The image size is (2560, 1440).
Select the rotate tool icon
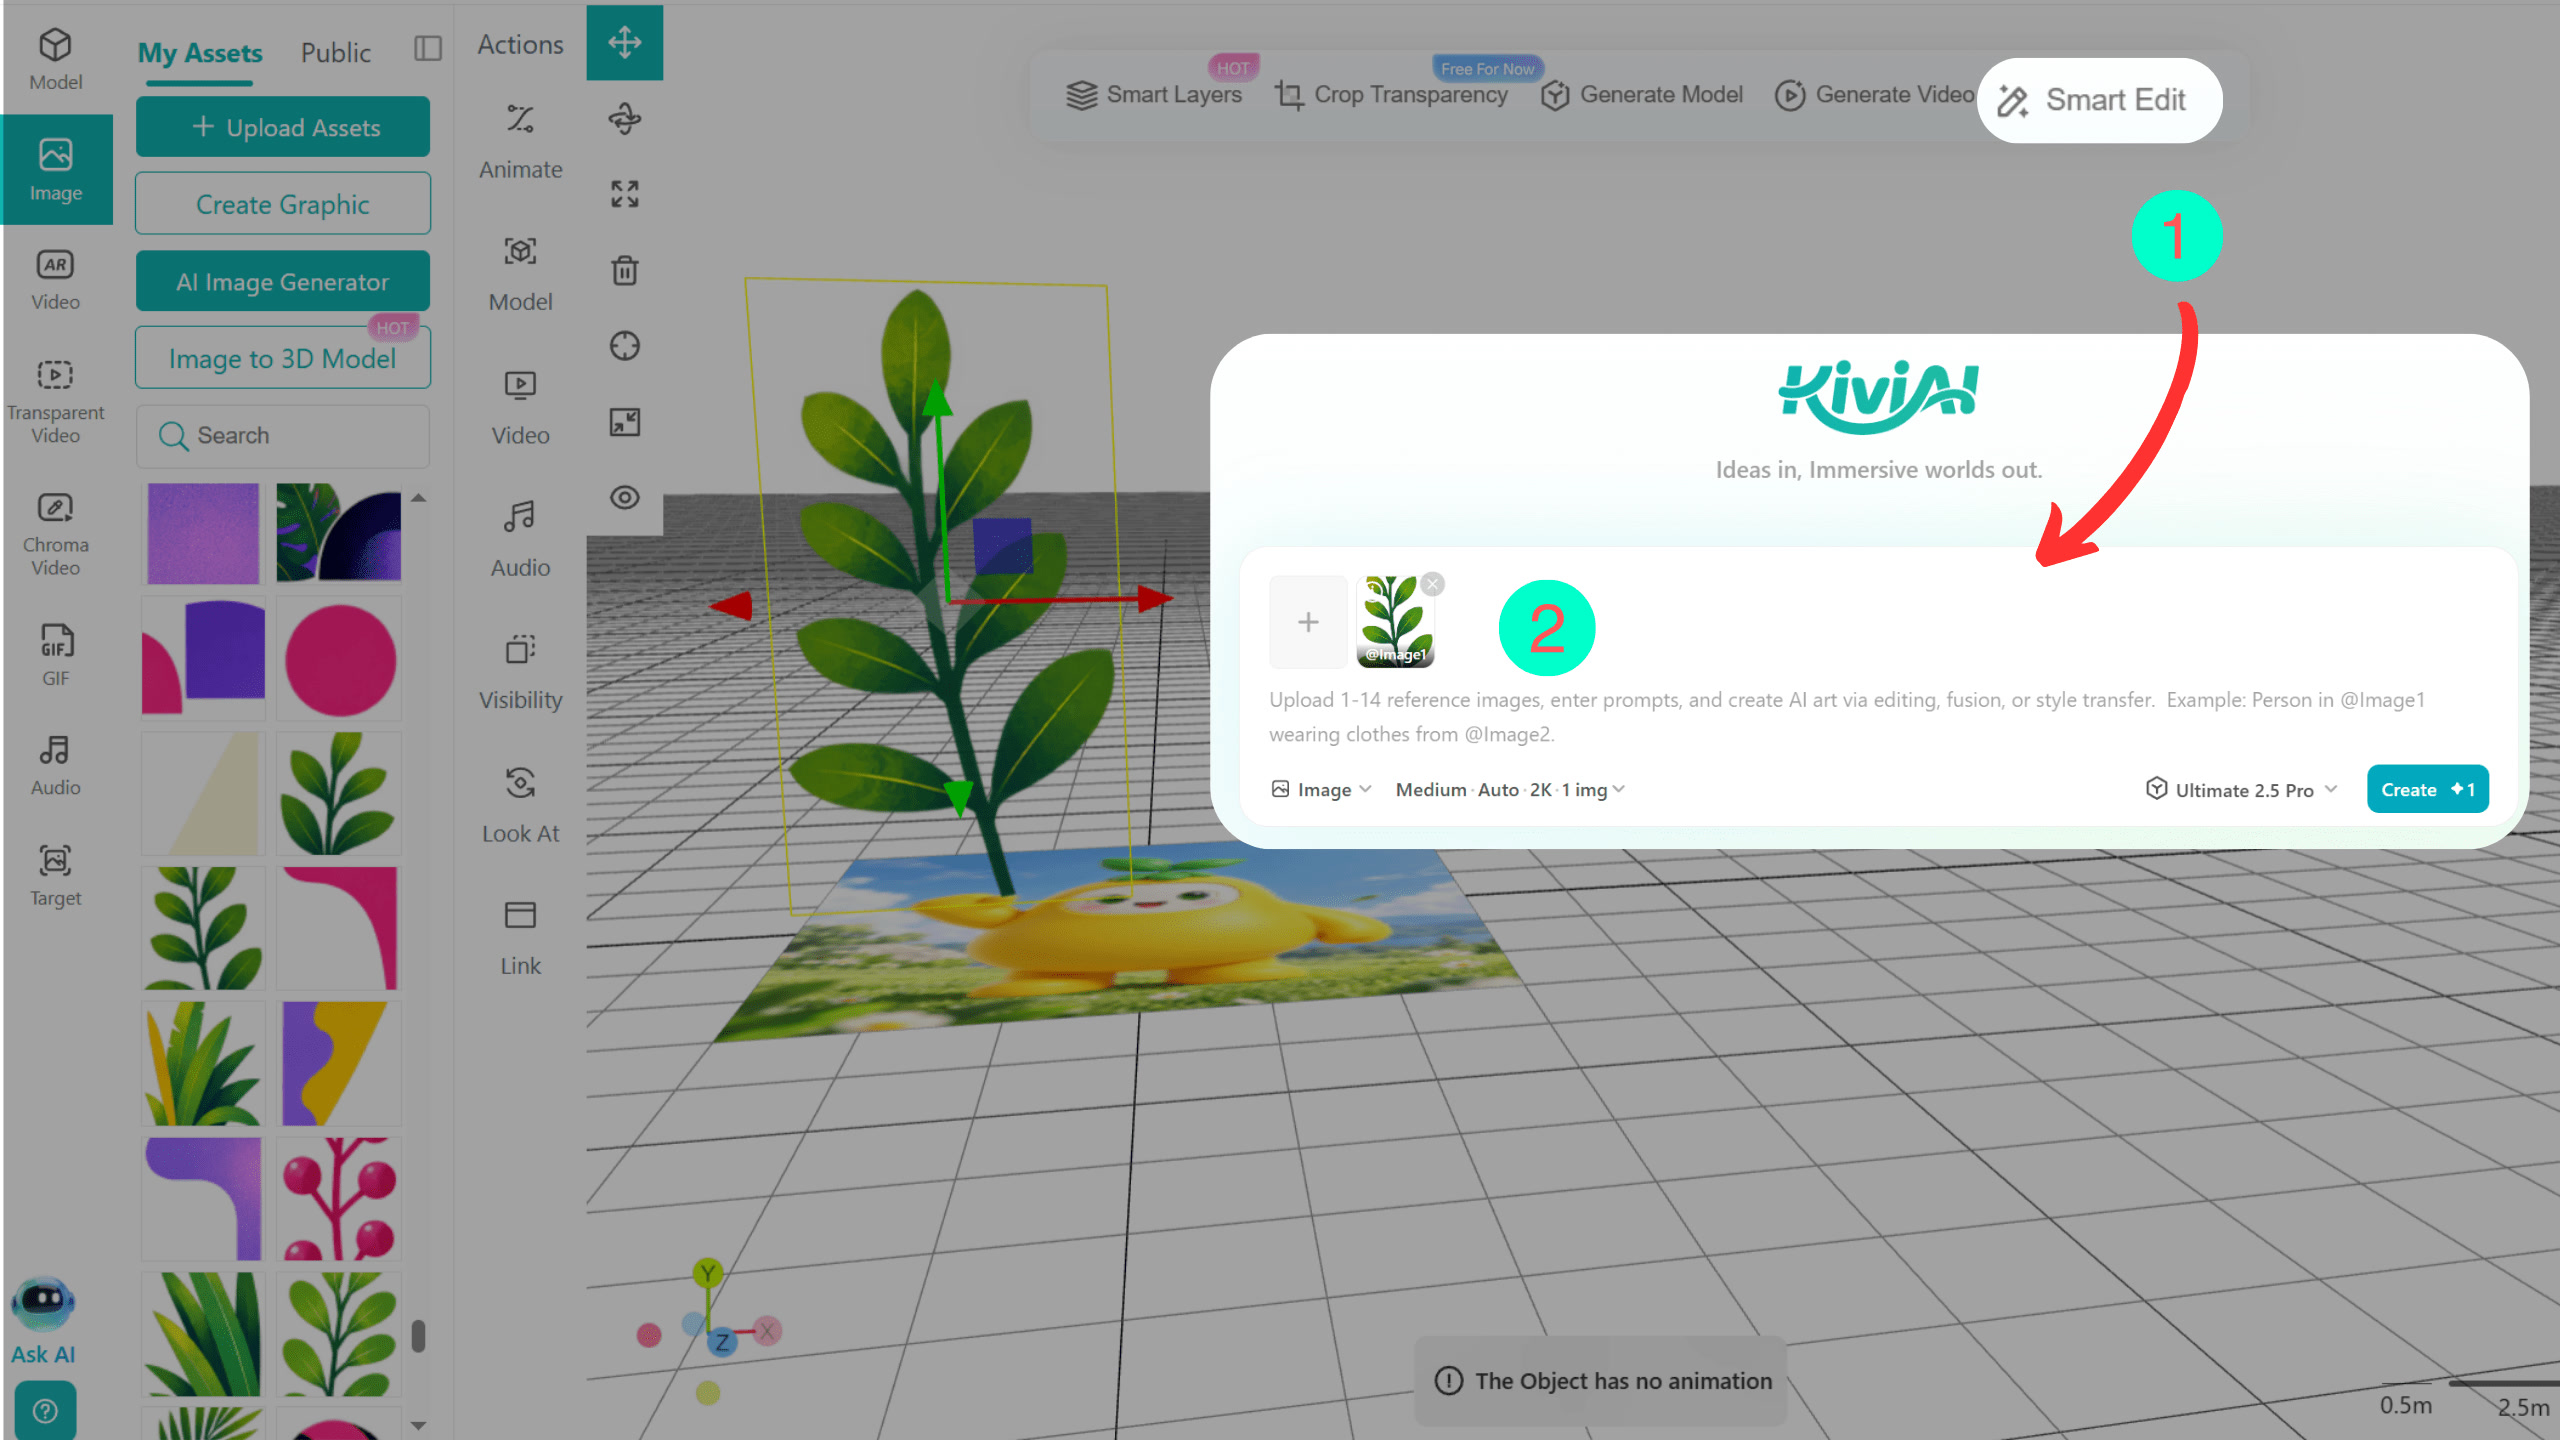pos(625,118)
